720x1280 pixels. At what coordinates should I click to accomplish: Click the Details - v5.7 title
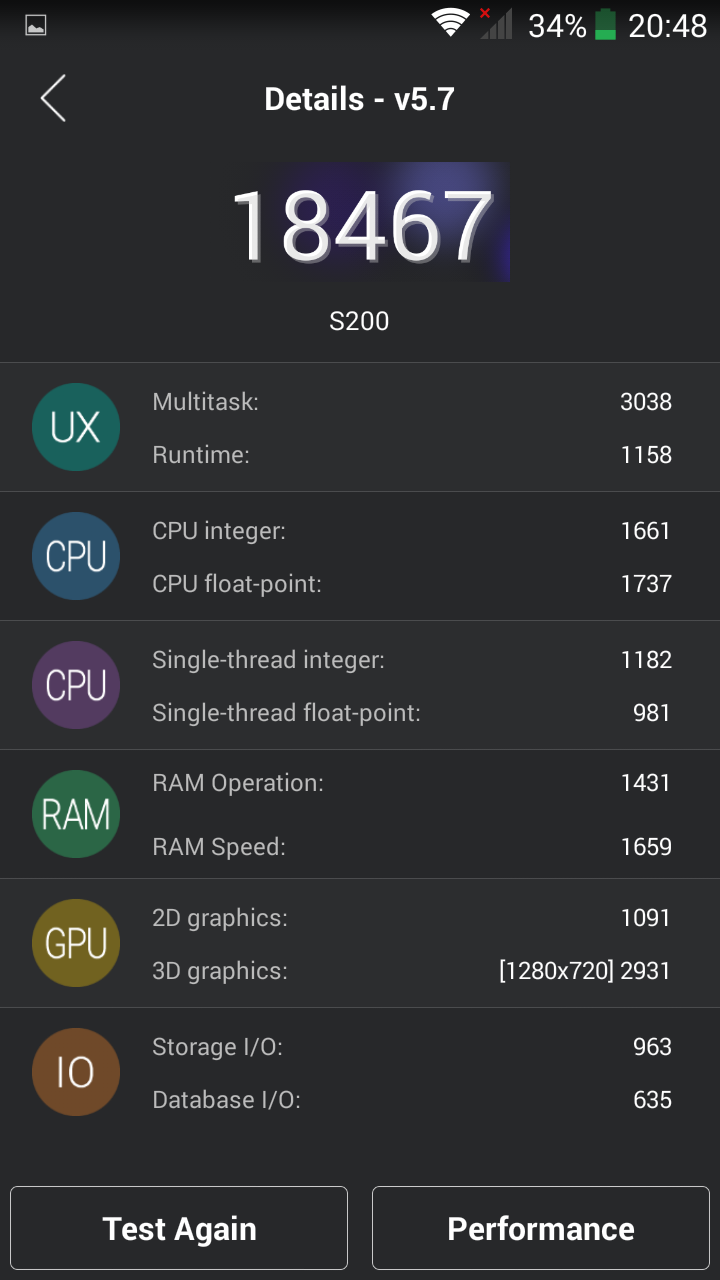(360, 98)
